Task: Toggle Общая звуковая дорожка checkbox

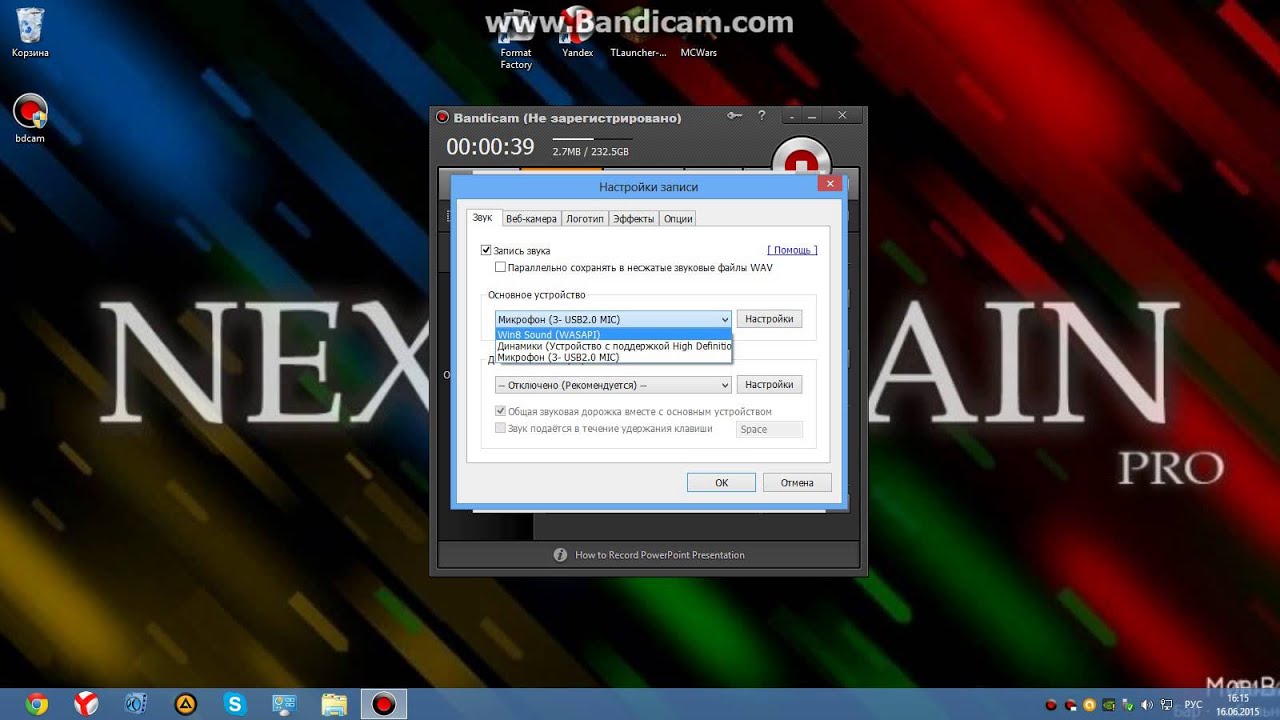Action: pyautogui.click(x=500, y=411)
